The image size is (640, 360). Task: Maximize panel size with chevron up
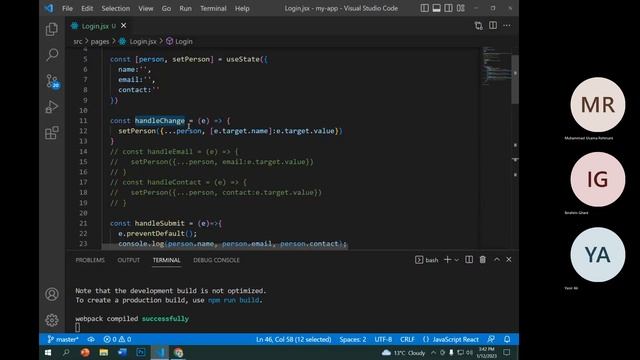click(x=497, y=260)
